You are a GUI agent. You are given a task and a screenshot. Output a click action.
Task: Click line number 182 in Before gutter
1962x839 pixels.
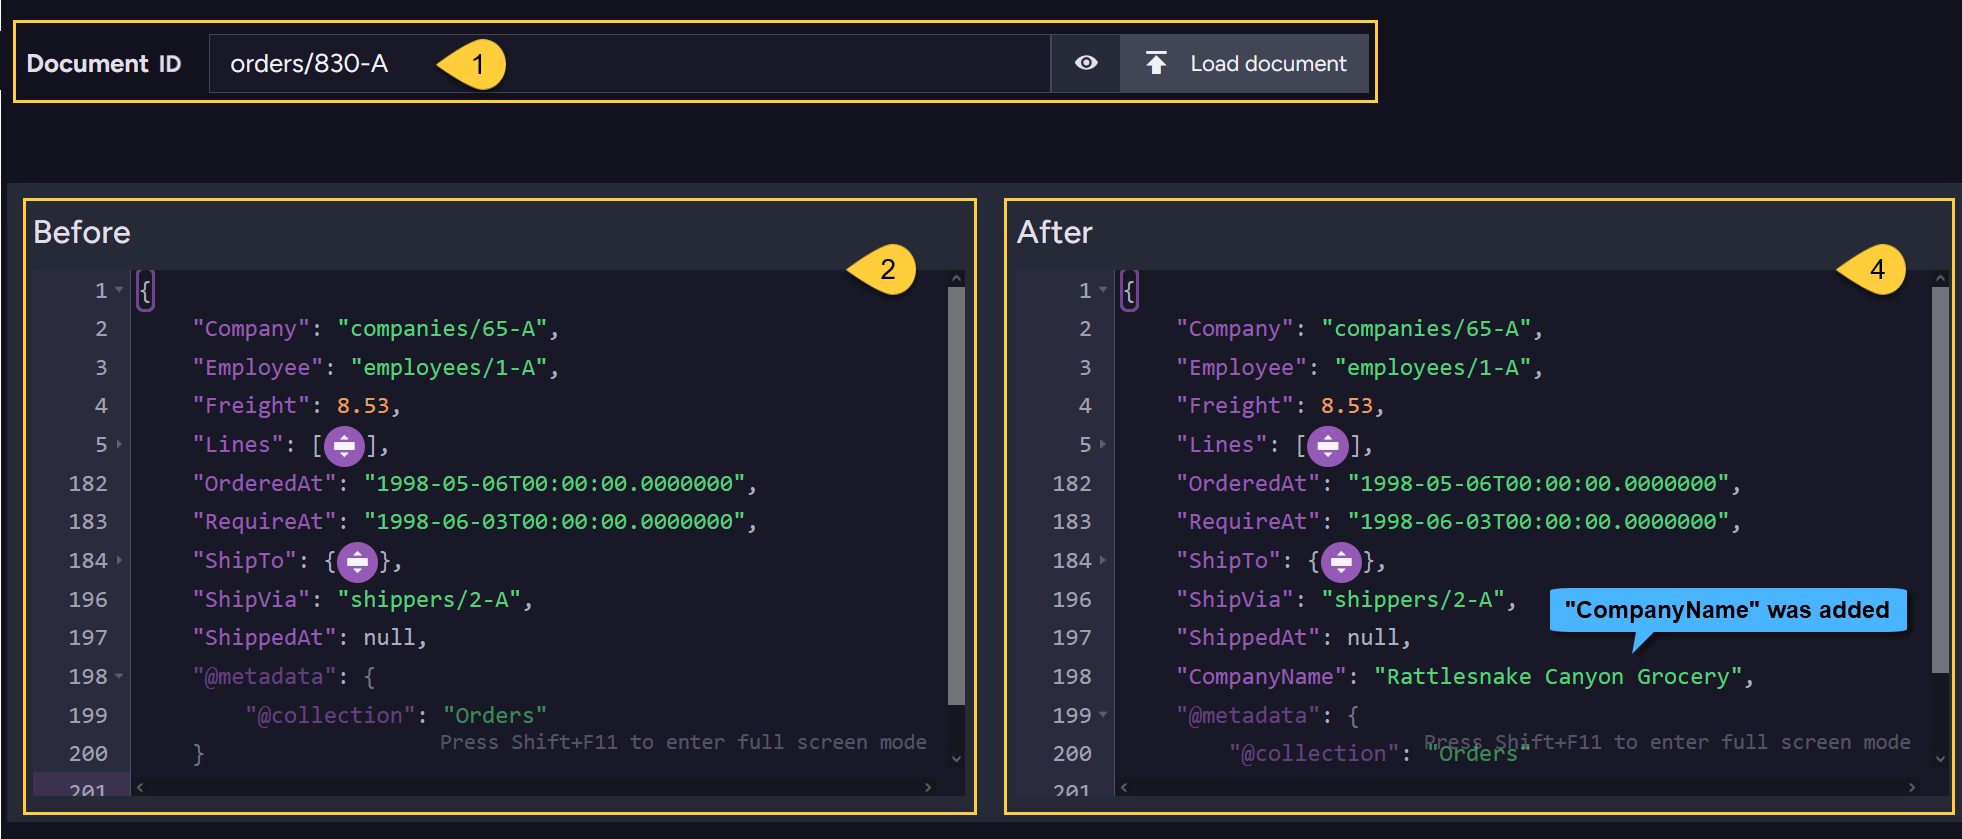click(88, 484)
